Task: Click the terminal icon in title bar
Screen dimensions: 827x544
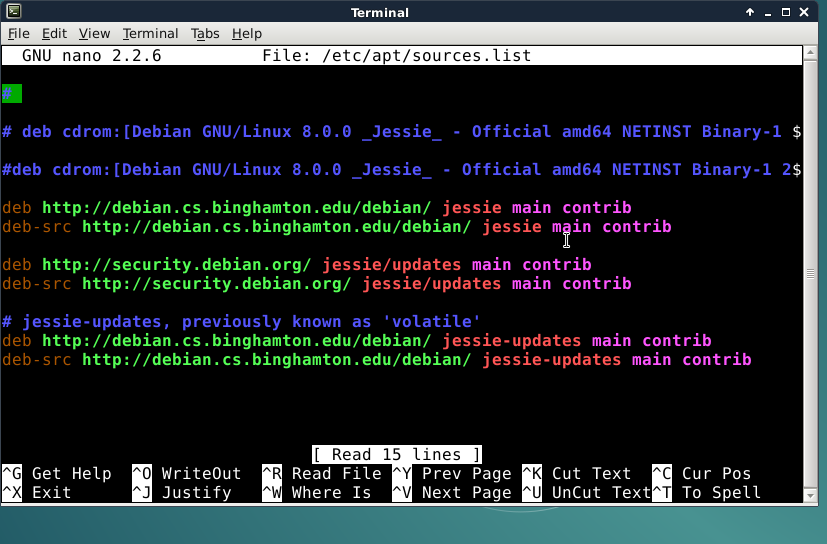Action: click(x=14, y=11)
